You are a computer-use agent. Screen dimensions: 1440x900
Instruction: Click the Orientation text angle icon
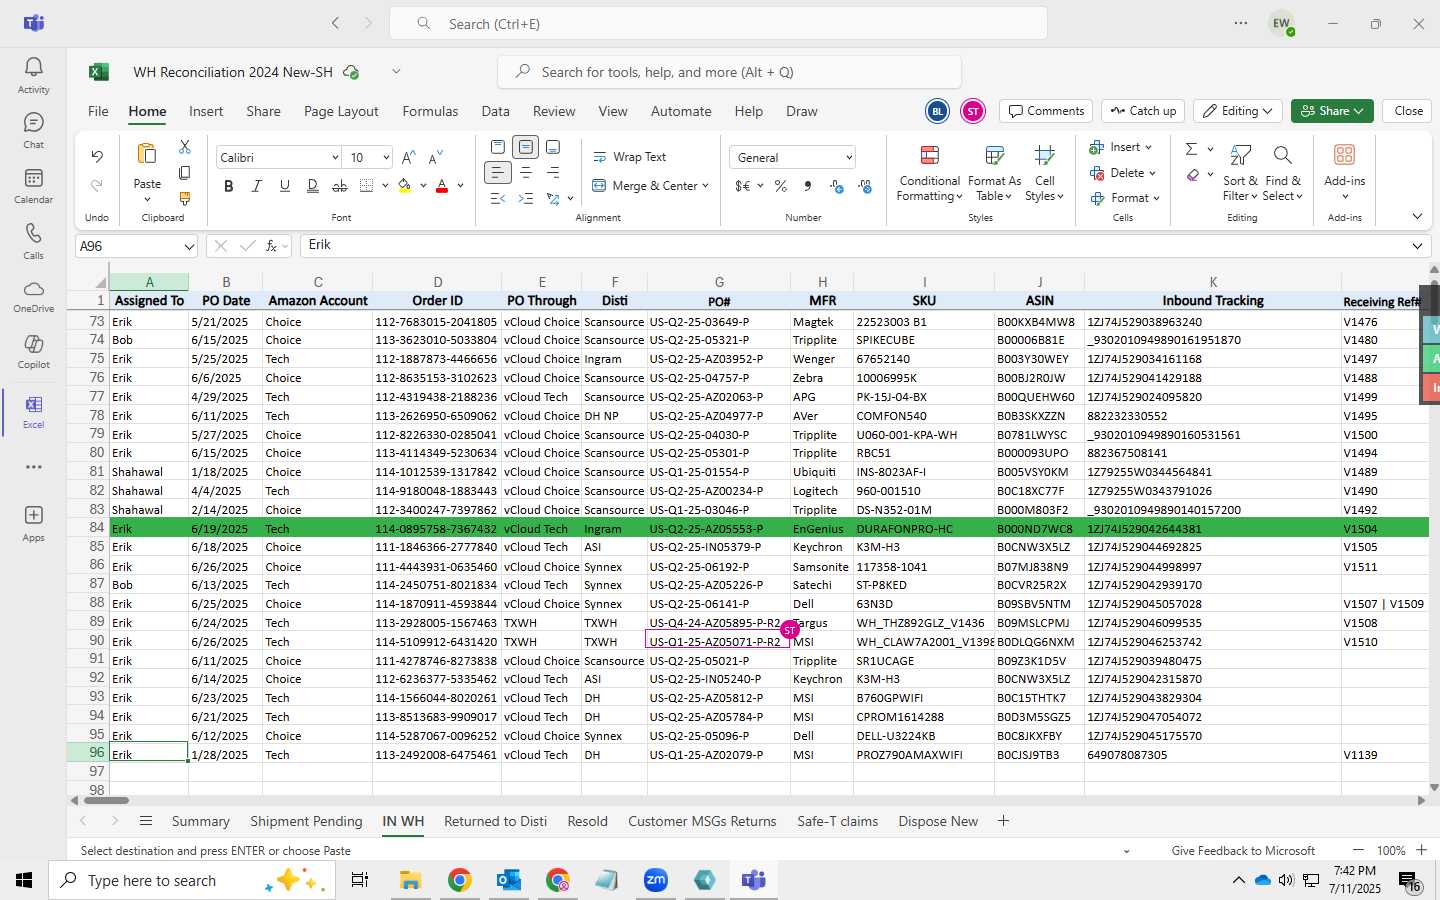pyautogui.click(x=553, y=199)
